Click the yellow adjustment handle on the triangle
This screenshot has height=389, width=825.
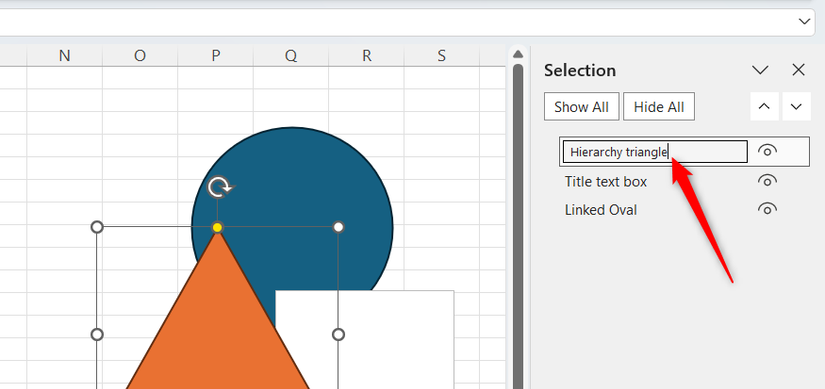(217, 227)
